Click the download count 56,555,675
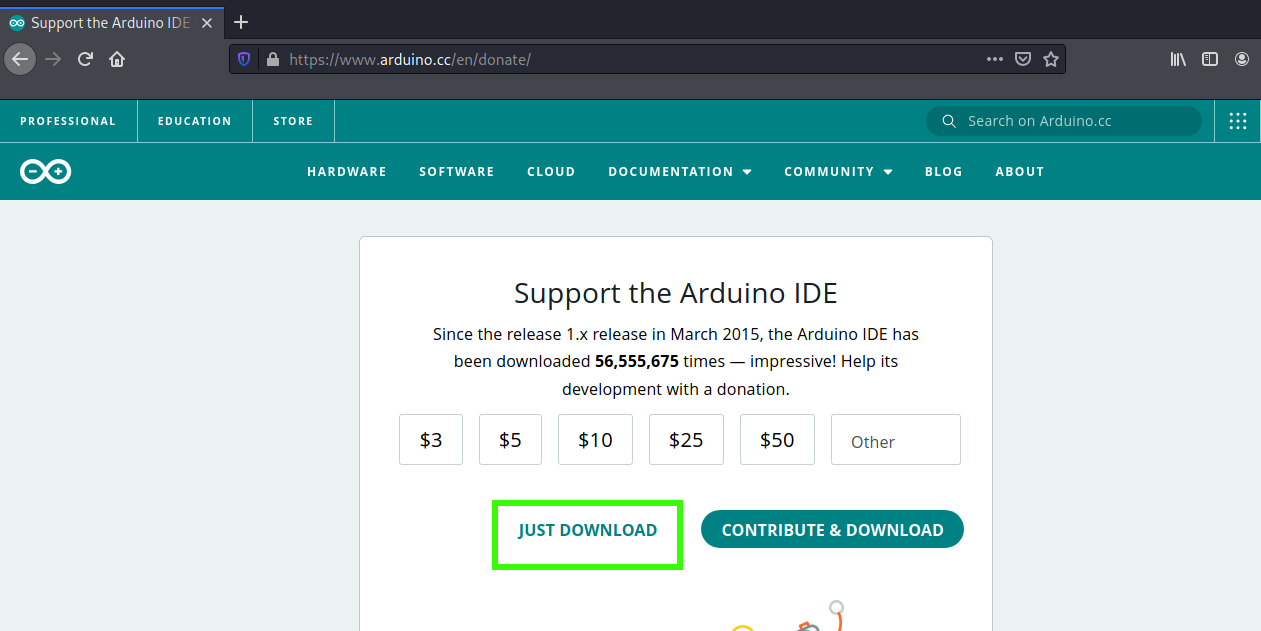Viewport: 1261px width, 631px height. [x=637, y=361]
